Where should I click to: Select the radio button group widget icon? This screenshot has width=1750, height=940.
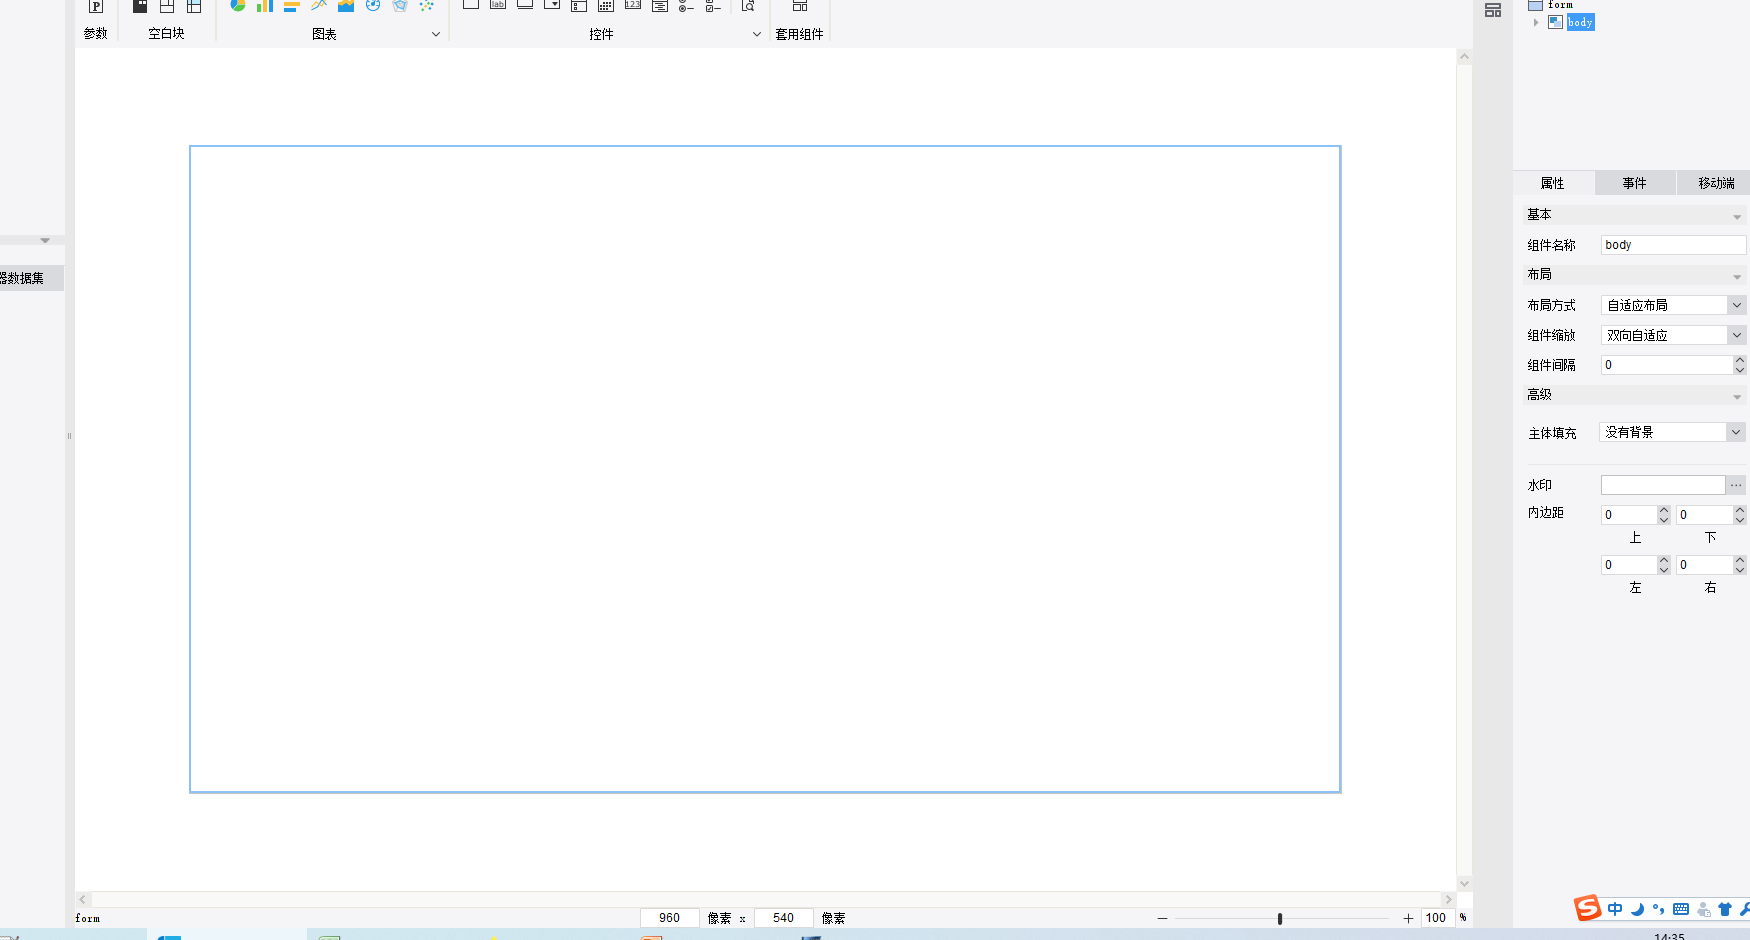pos(686,6)
